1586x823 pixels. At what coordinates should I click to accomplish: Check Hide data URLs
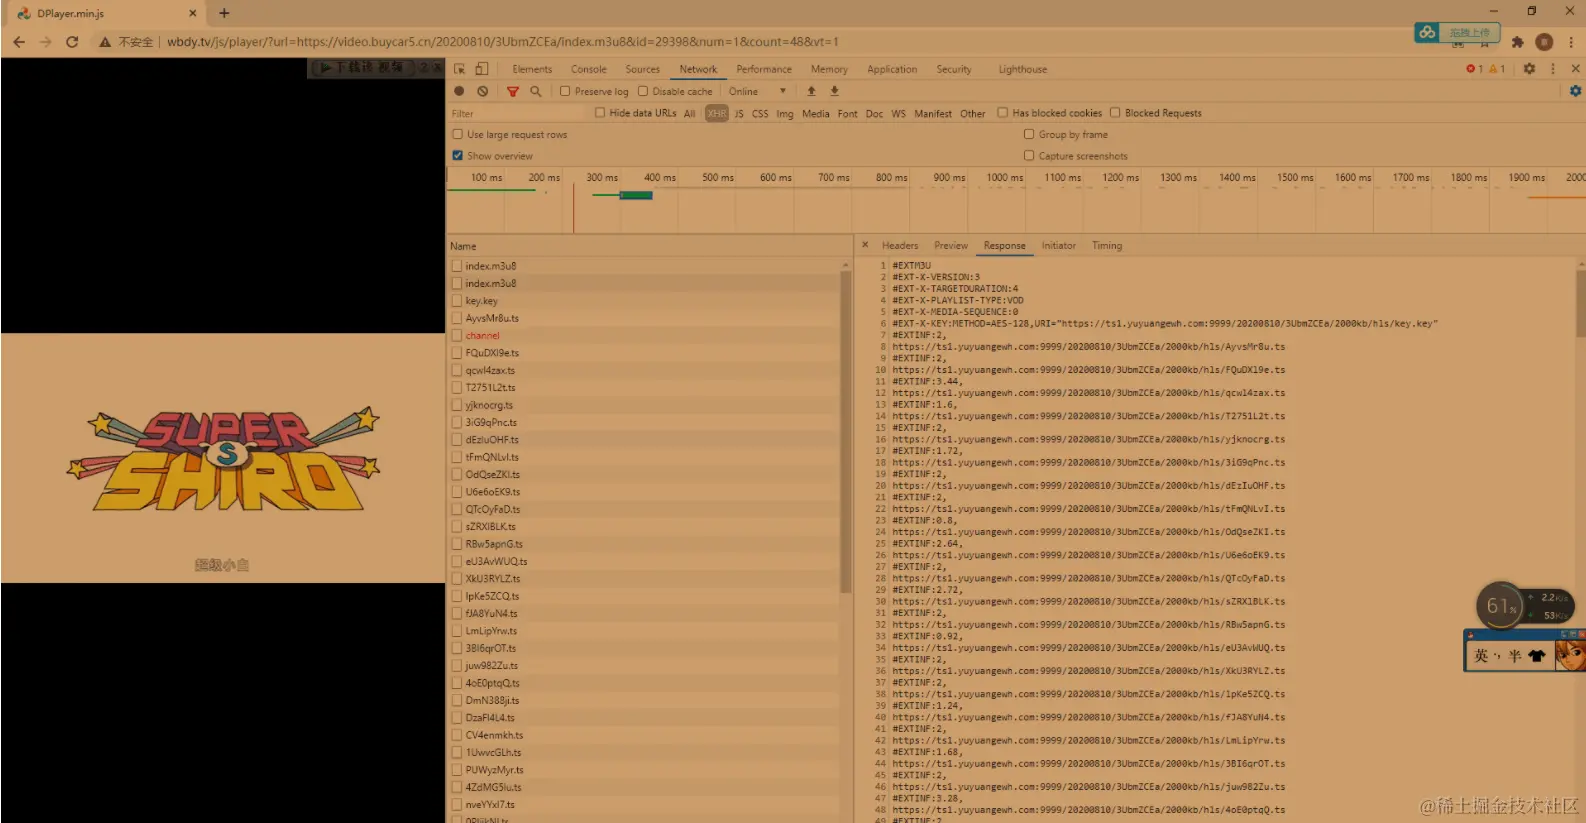(600, 113)
